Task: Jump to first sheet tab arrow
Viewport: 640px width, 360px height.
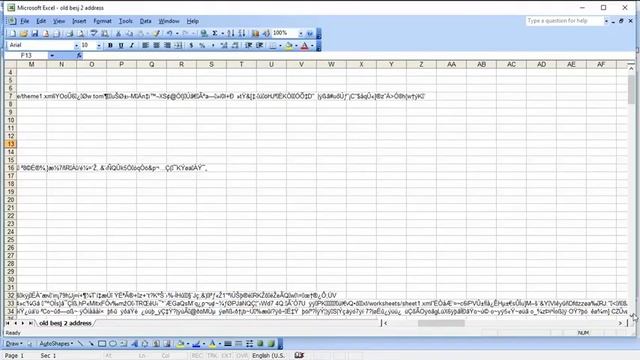Action: pyautogui.click(x=8, y=323)
